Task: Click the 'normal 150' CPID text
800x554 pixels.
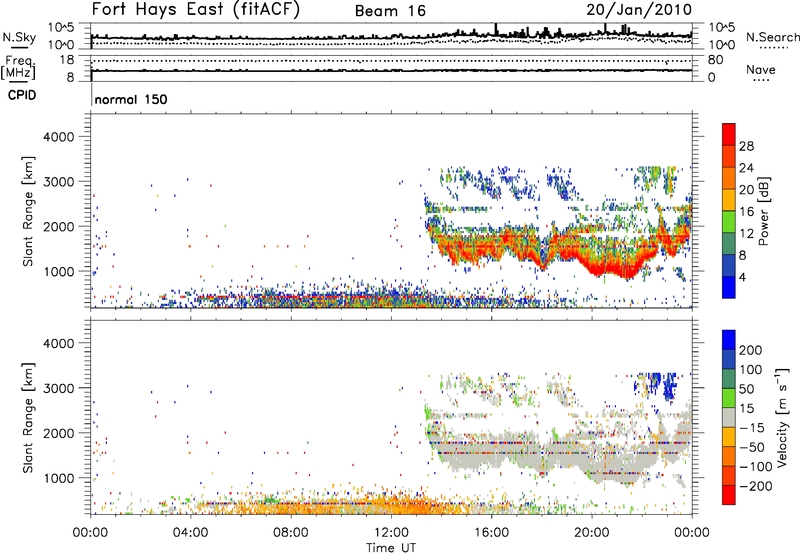Action: click(131, 99)
